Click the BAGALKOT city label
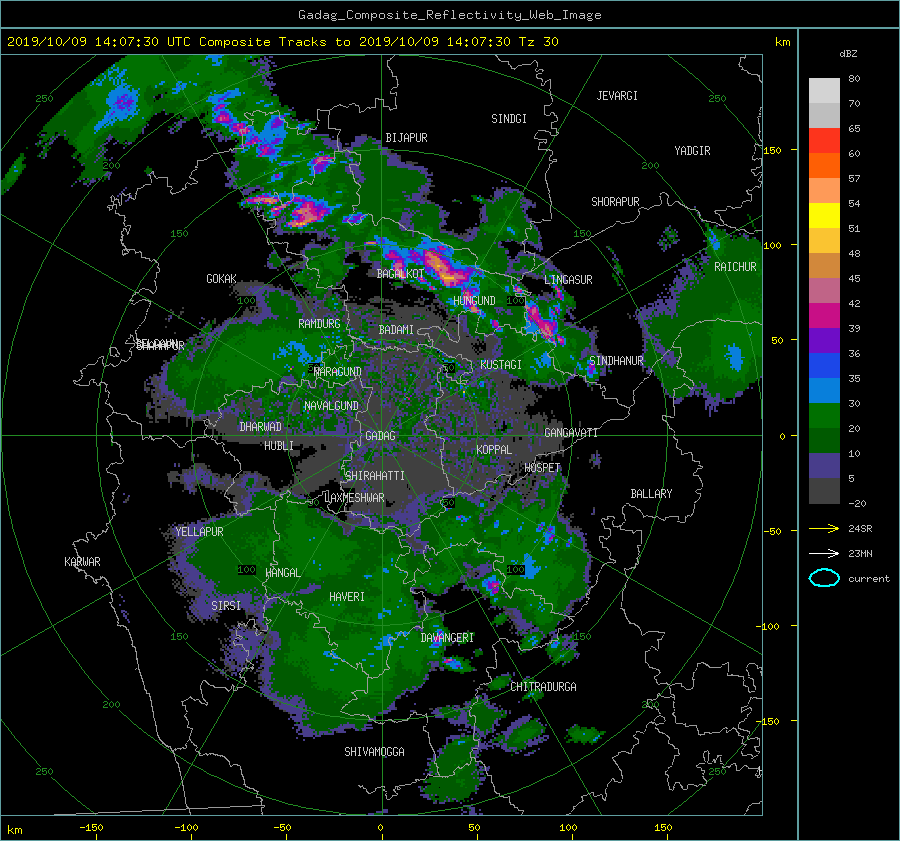 click(x=400, y=274)
